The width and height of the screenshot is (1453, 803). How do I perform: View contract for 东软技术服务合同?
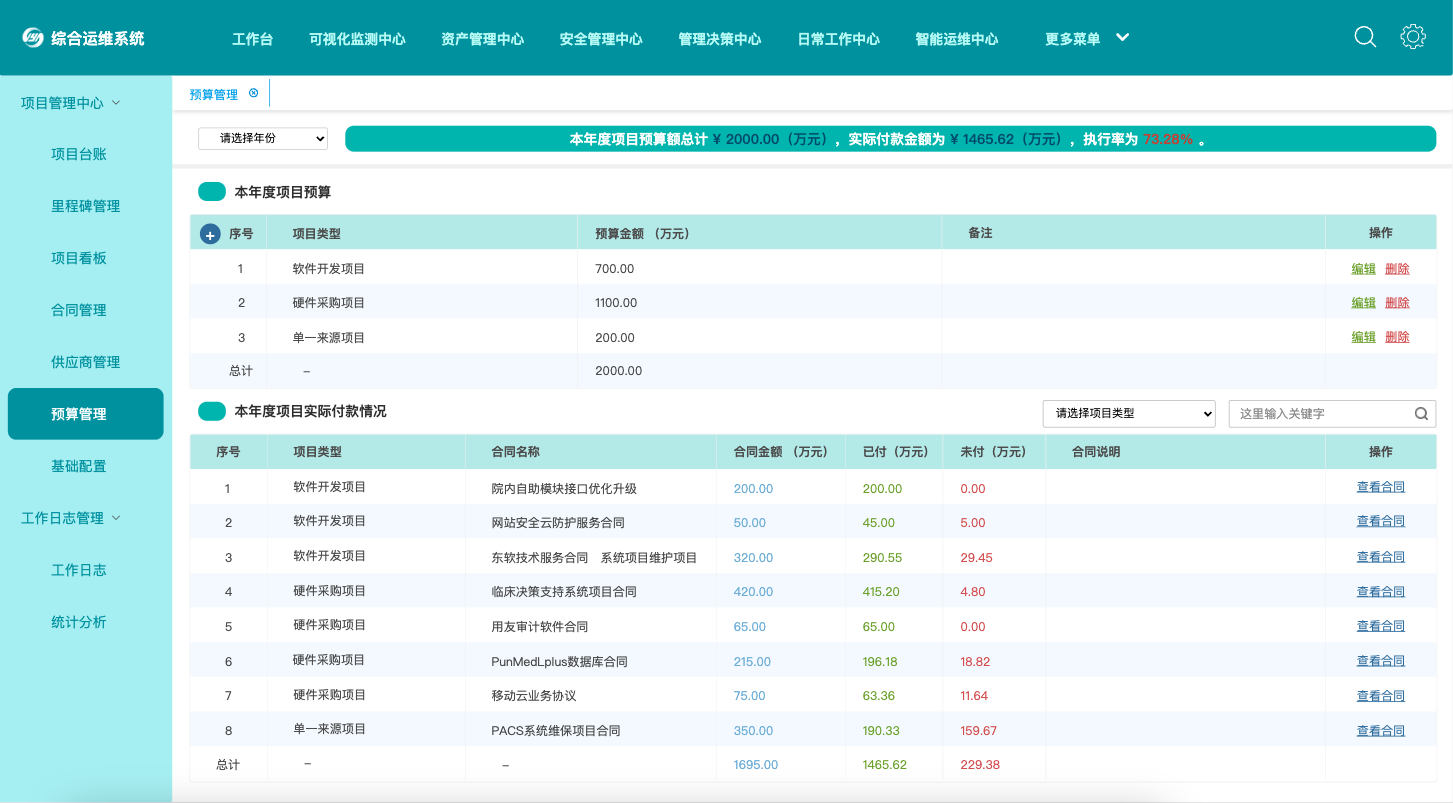click(1381, 557)
